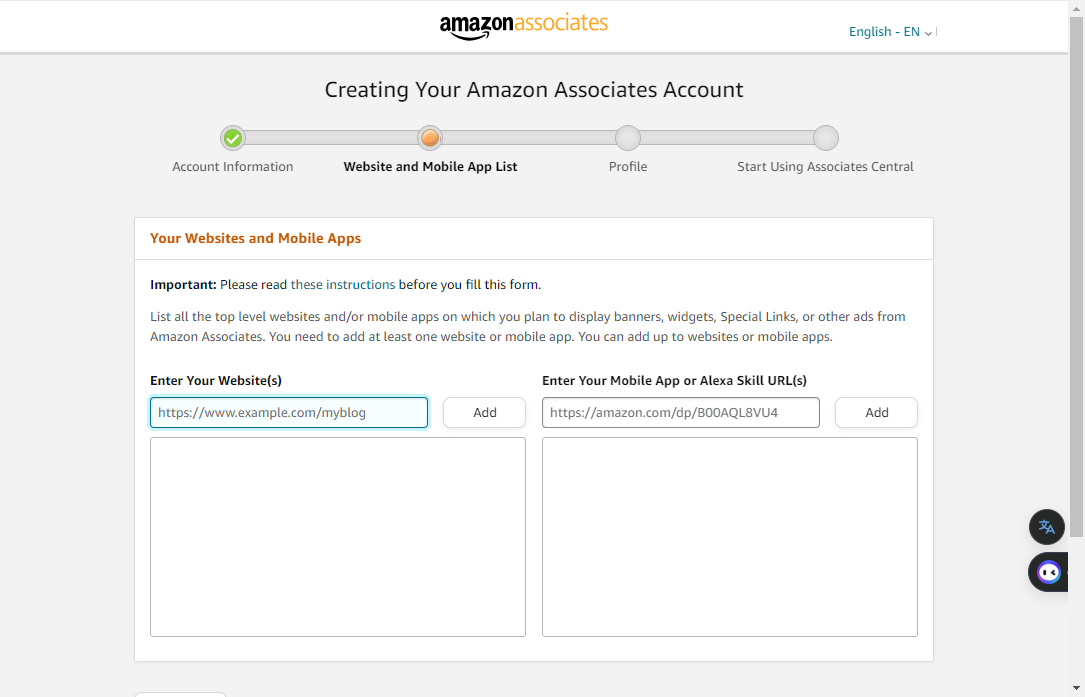Click inside the mobile apps list box
This screenshot has width=1085, height=697.
click(x=730, y=537)
